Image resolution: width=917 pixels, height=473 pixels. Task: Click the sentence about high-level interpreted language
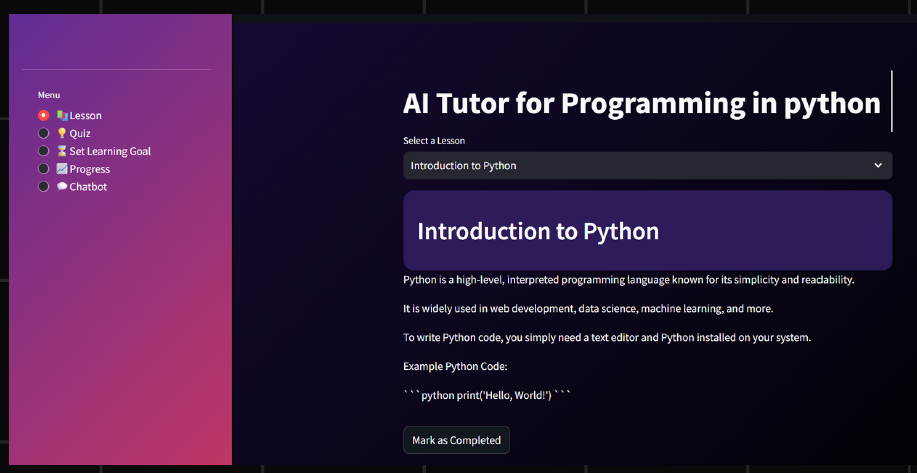click(x=629, y=280)
